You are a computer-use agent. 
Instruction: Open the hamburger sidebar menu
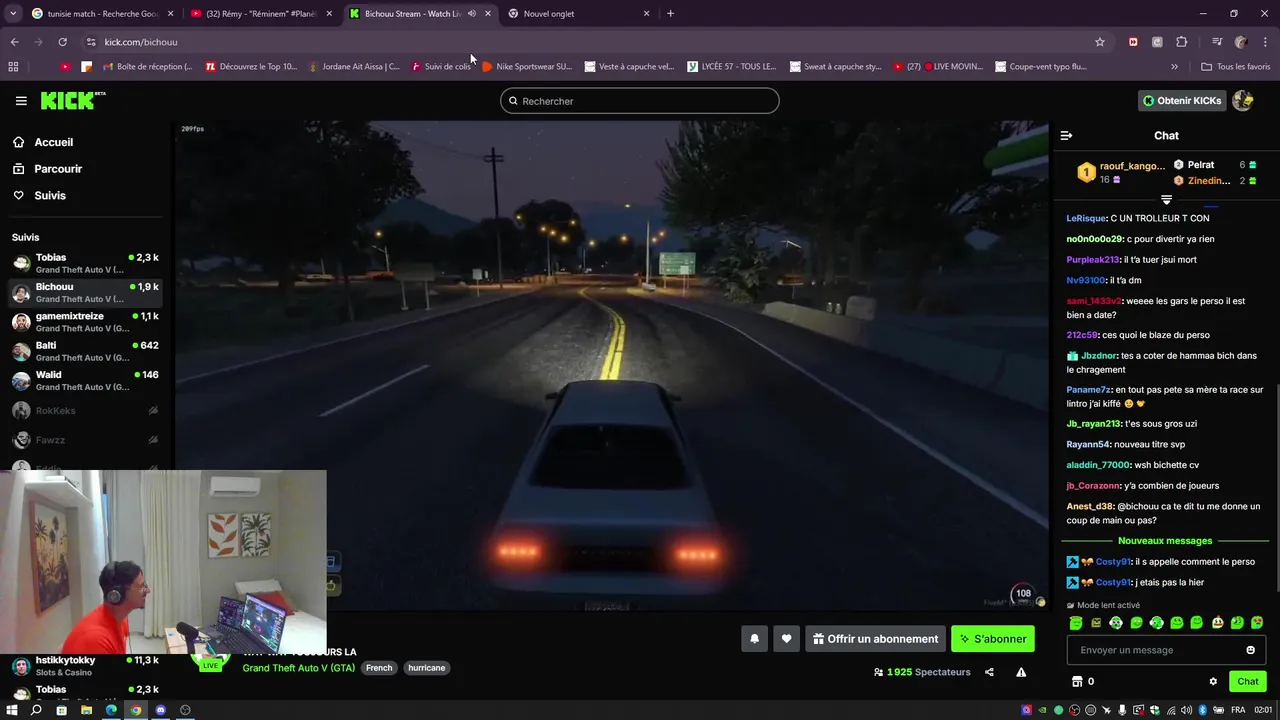pyautogui.click(x=21, y=101)
